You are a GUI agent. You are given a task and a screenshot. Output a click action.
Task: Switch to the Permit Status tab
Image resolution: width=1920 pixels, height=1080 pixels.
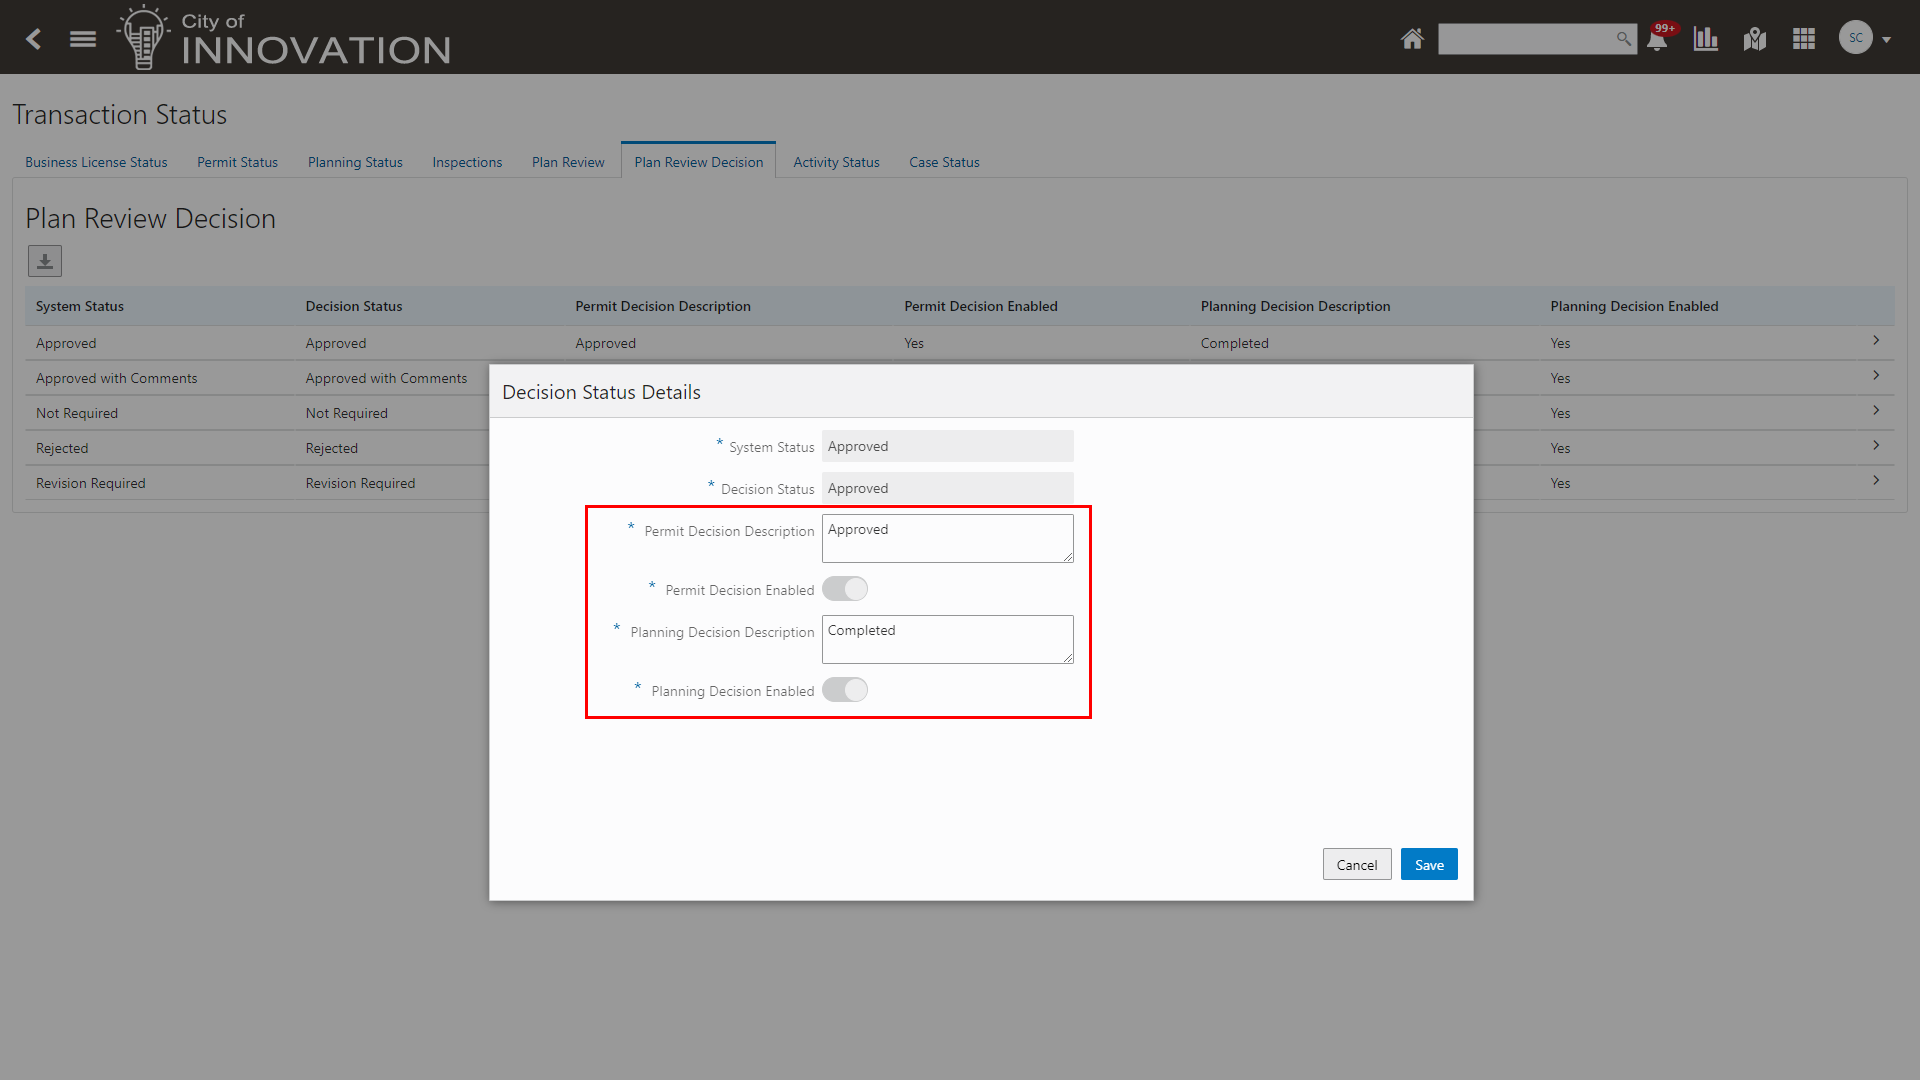237,162
